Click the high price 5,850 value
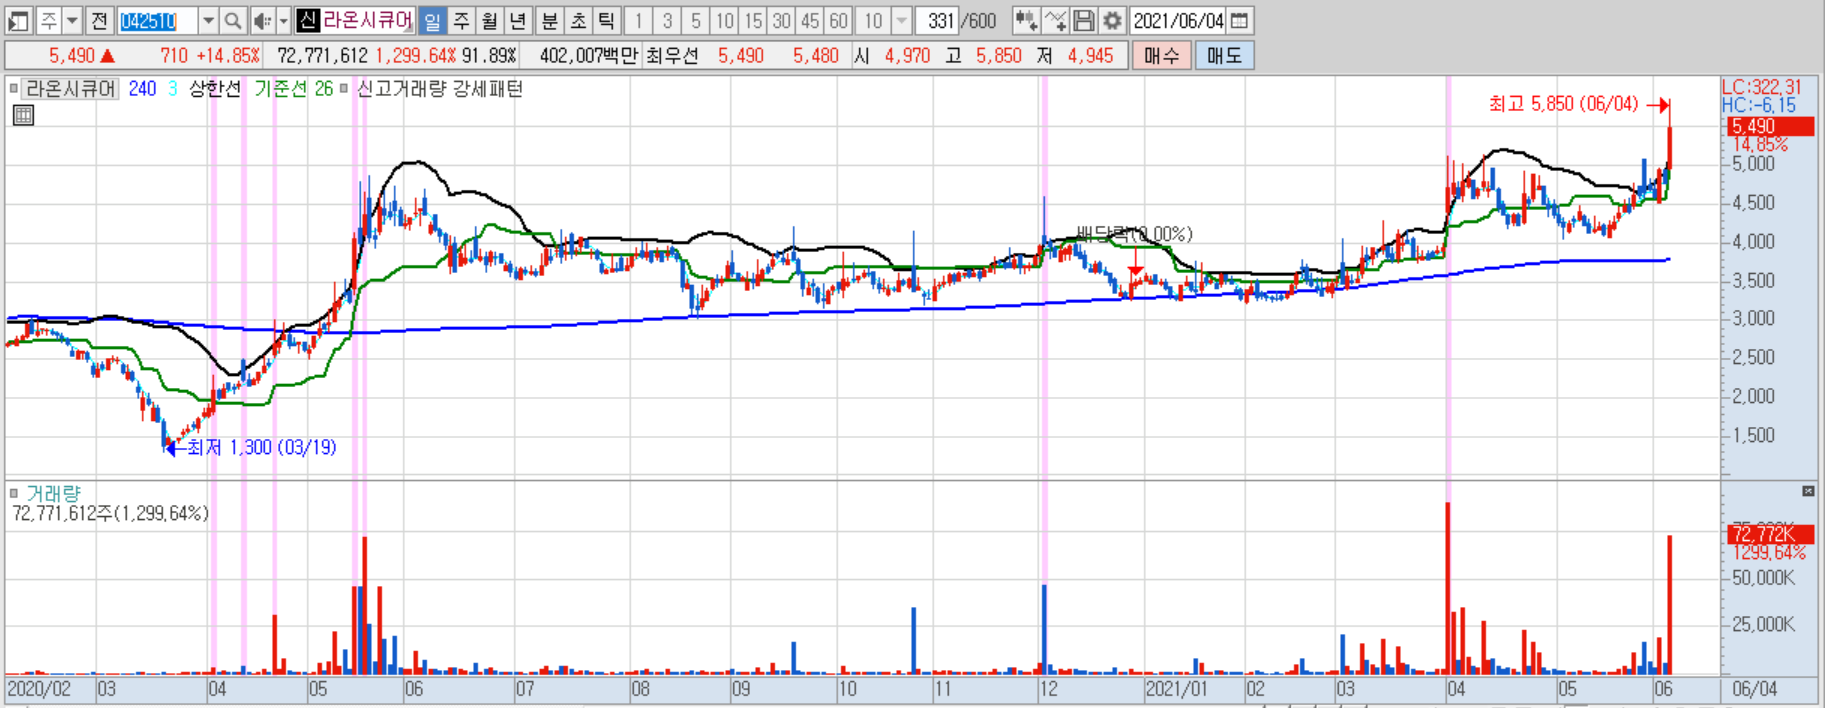Image resolution: width=1825 pixels, height=708 pixels. (x=999, y=56)
